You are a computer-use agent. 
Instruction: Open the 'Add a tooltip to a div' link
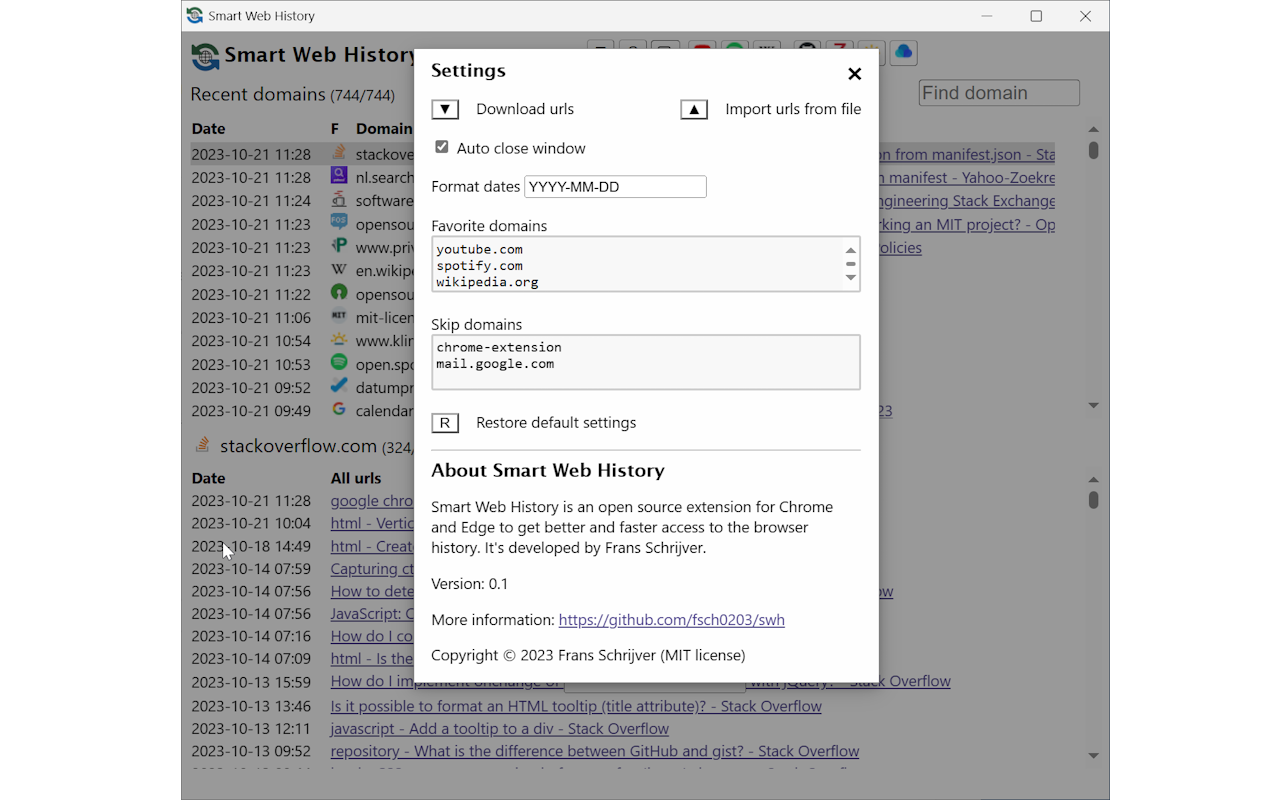point(500,729)
